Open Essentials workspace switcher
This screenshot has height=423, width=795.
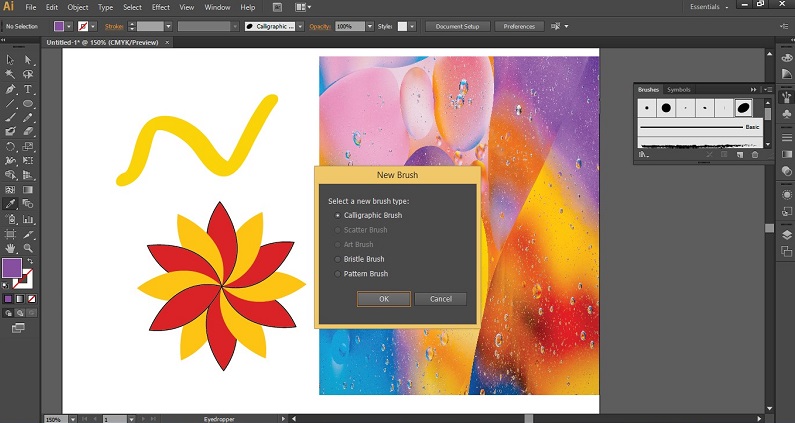click(x=709, y=7)
